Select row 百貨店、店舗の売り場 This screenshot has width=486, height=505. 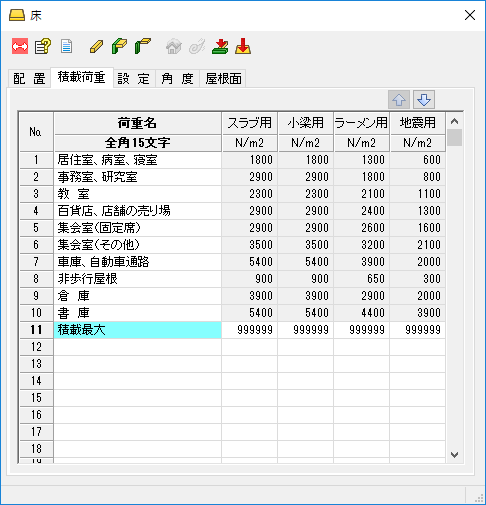[x=138, y=211]
